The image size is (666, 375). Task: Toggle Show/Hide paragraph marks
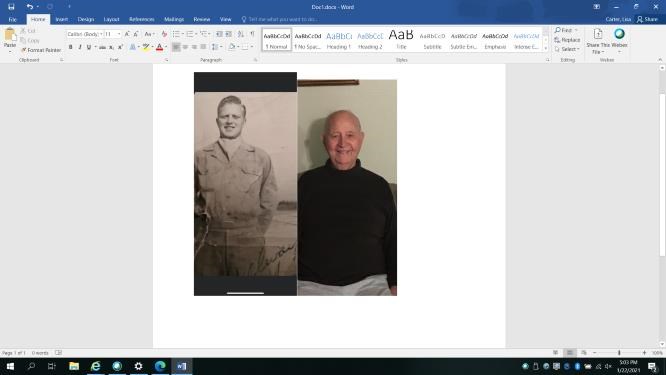pyautogui.click(x=252, y=34)
